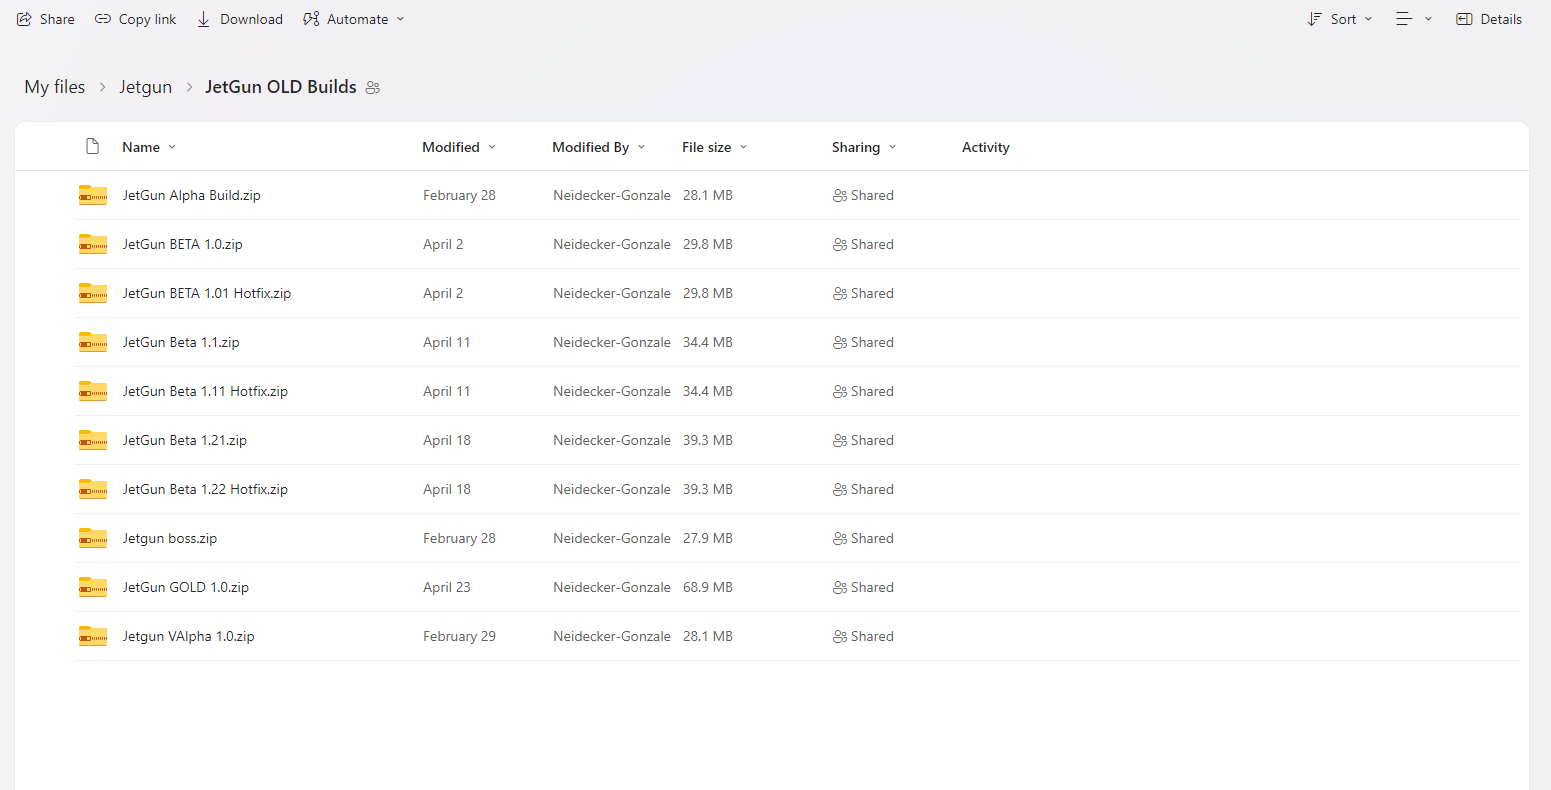1551x790 pixels.
Task: Open JetGun Beta 1.21.zip
Action: pyautogui.click(x=185, y=440)
